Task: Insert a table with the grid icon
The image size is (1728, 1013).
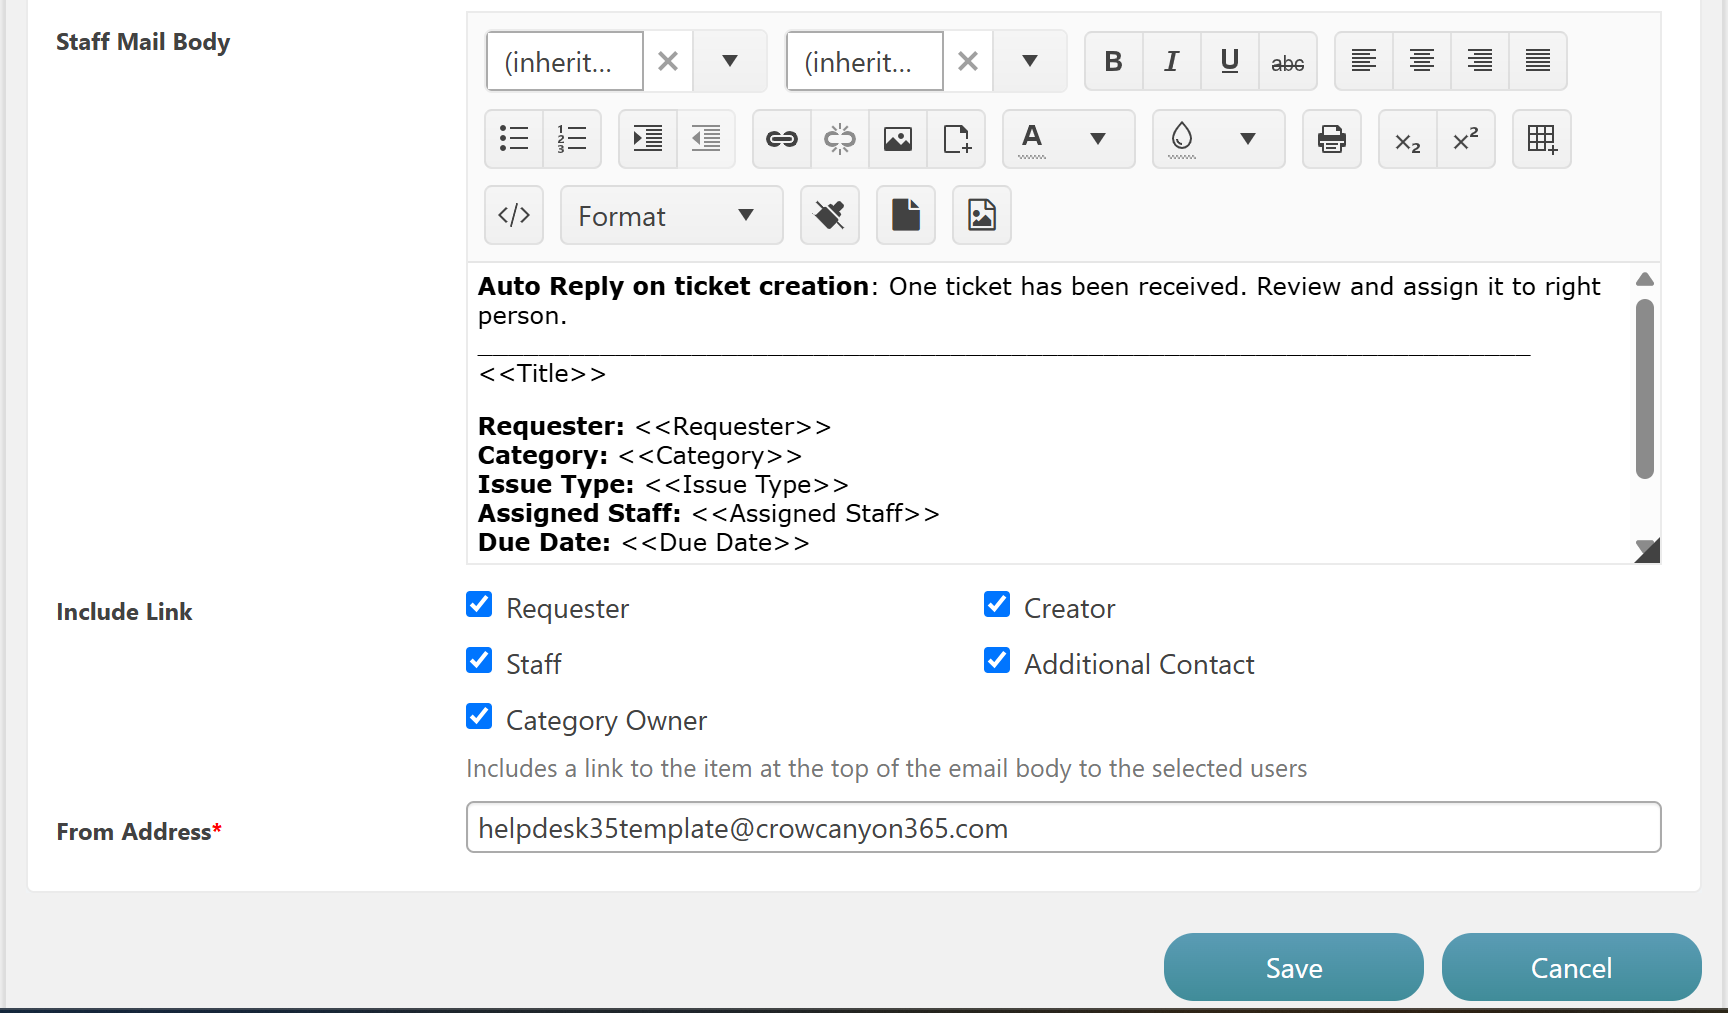Action: tap(1541, 139)
